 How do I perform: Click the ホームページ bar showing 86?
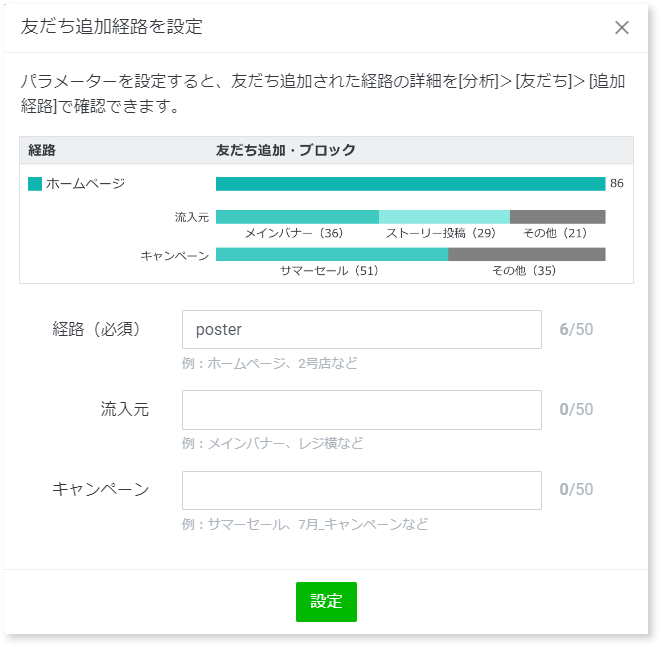(x=410, y=184)
